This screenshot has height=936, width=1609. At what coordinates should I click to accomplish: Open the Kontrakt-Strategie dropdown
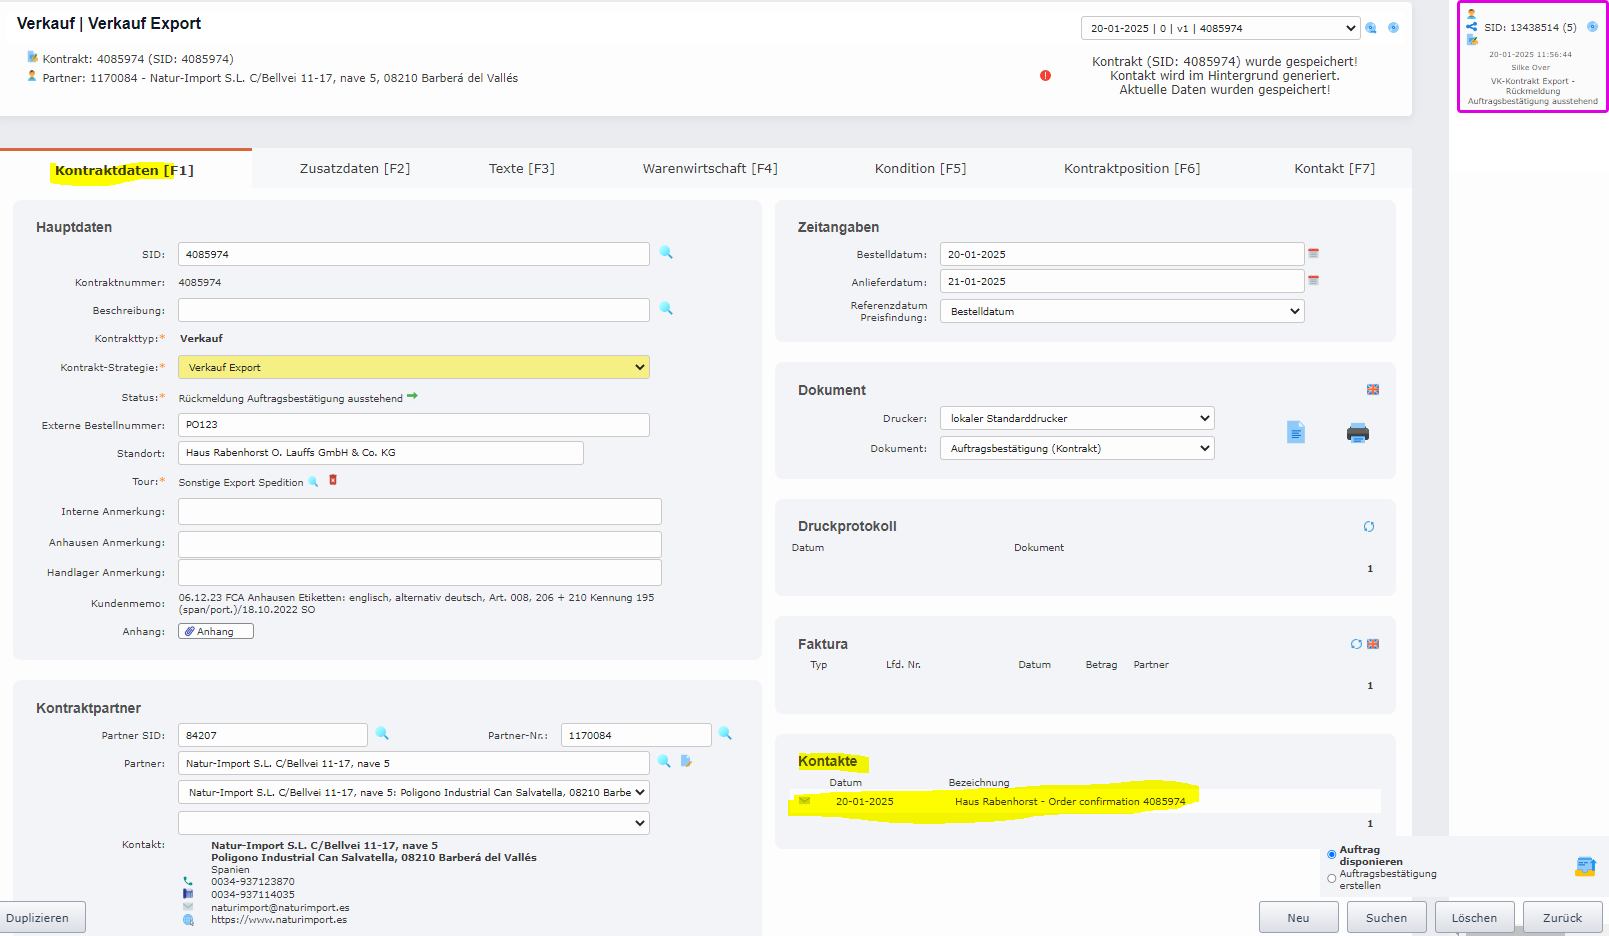coord(413,367)
